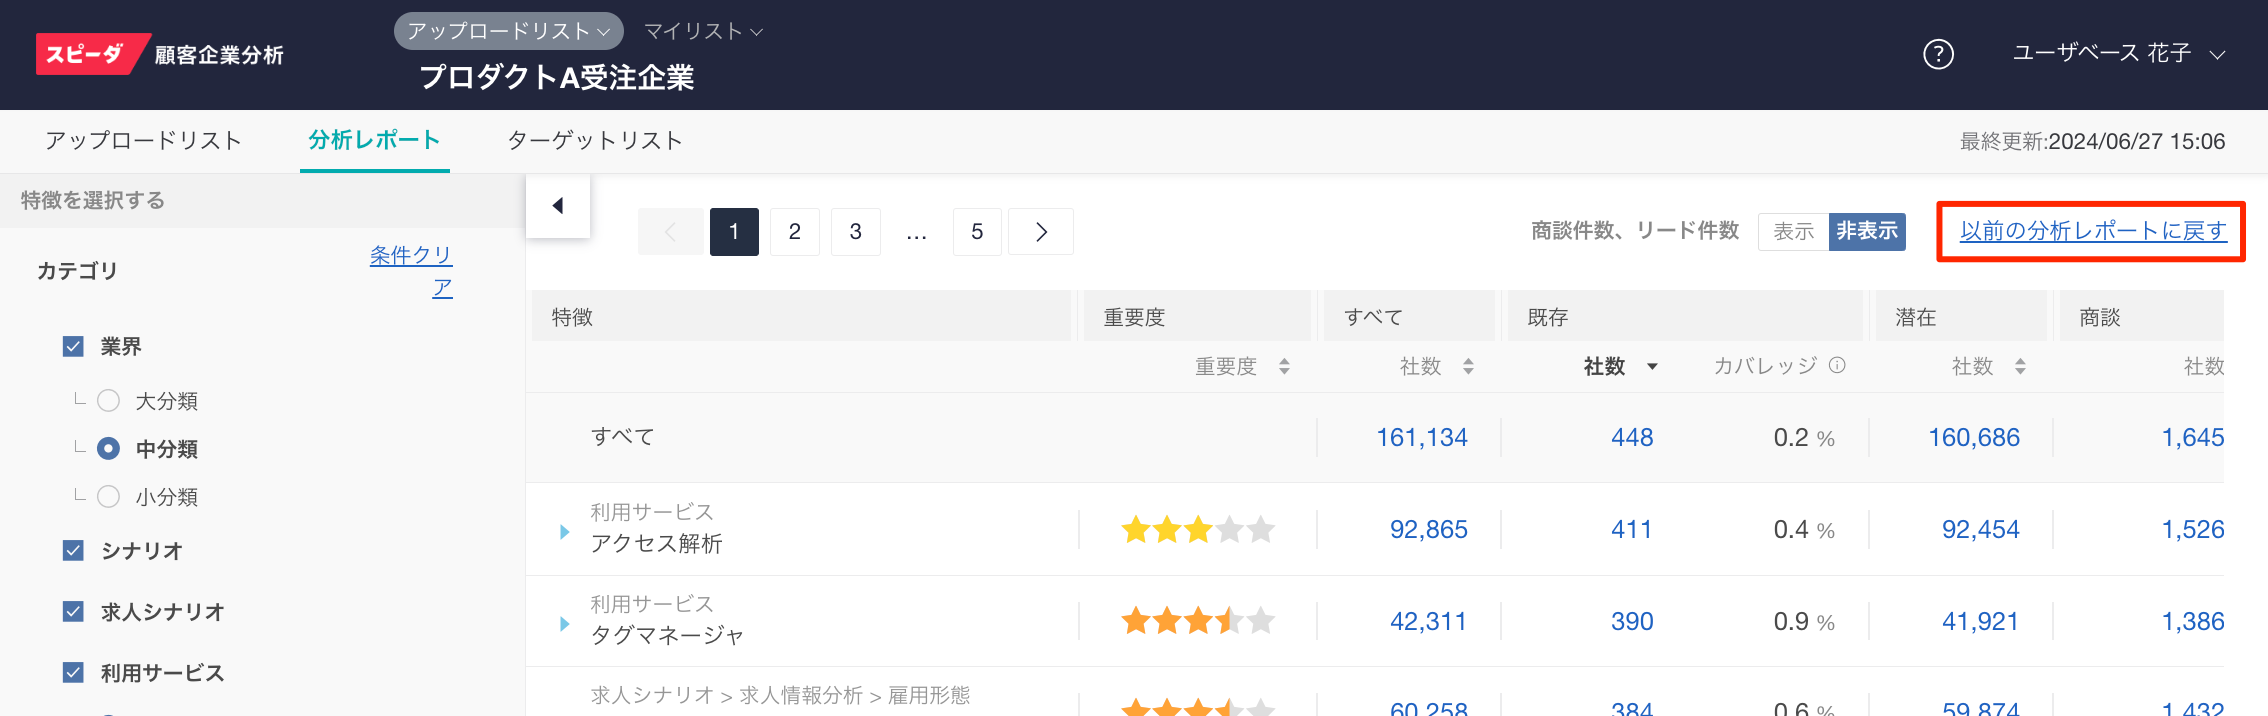The image size is (2268, 716).
Task: Sort the 'すべて' company count column
Action: pyautogui.click(x=1468, y=367)
